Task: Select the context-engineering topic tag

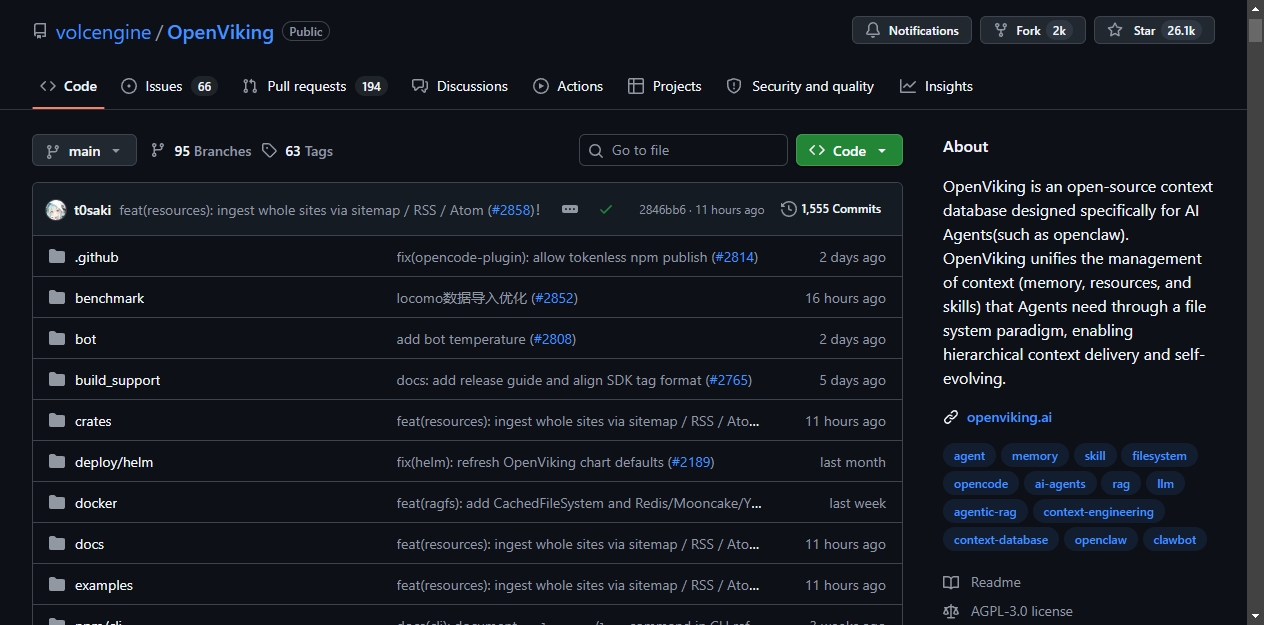Action: pos(1098,512)
